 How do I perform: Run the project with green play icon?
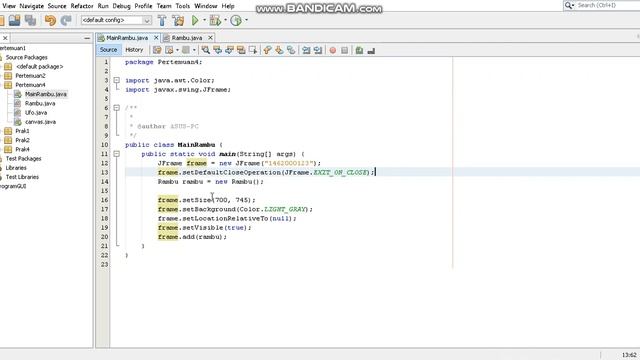click(195, 20)
